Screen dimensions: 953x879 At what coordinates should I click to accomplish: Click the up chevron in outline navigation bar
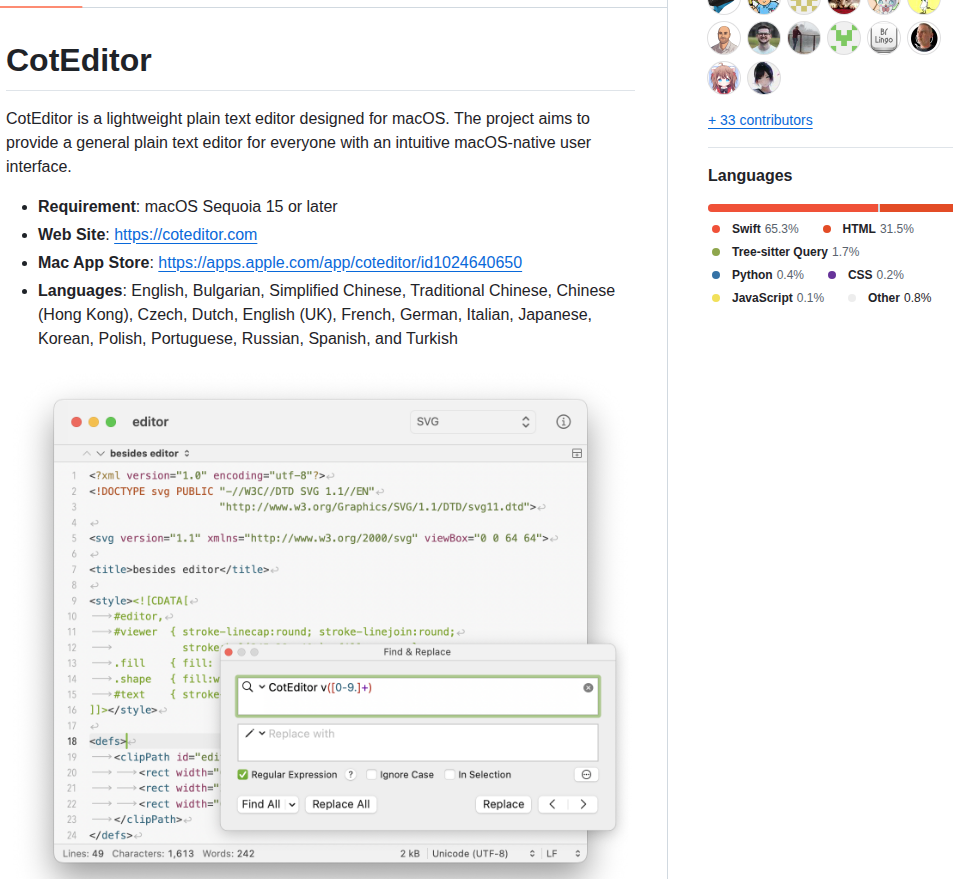tap(86, 453)
